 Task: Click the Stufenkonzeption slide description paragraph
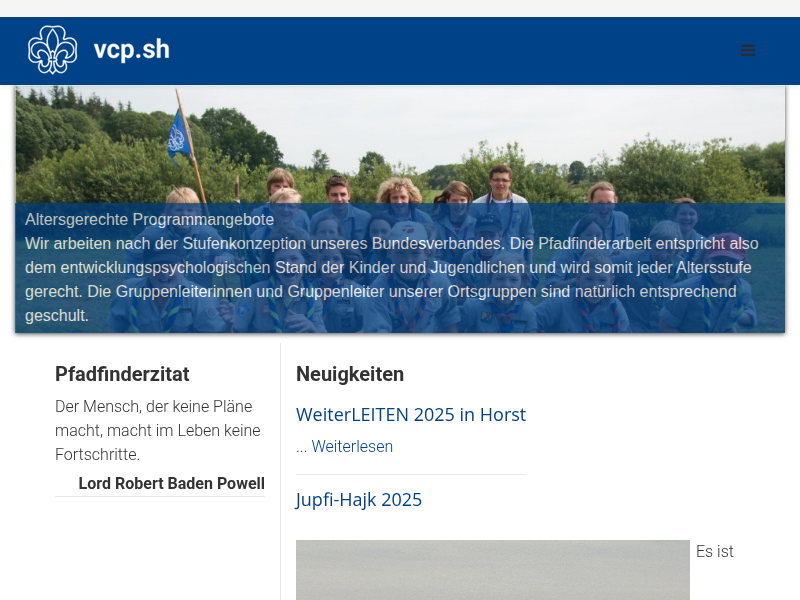(x=390, y=279)
